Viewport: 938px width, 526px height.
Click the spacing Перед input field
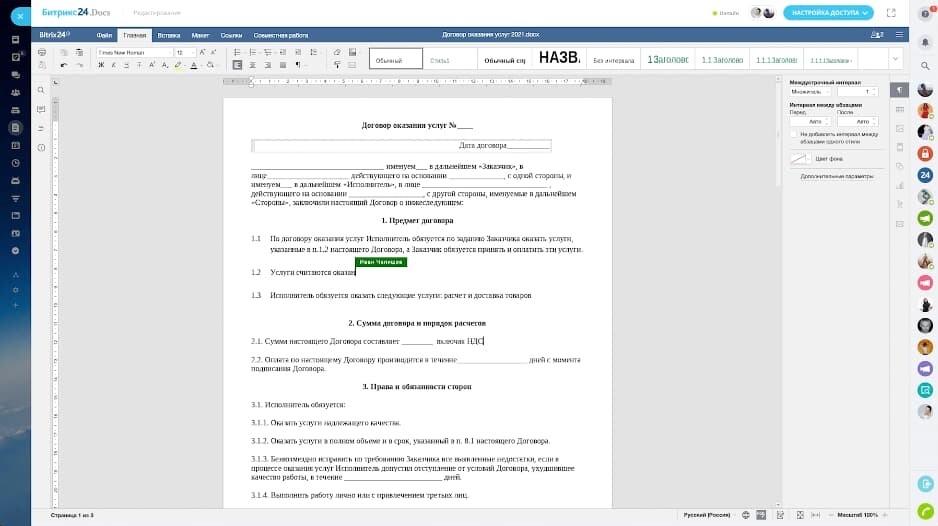coord(809,121)
